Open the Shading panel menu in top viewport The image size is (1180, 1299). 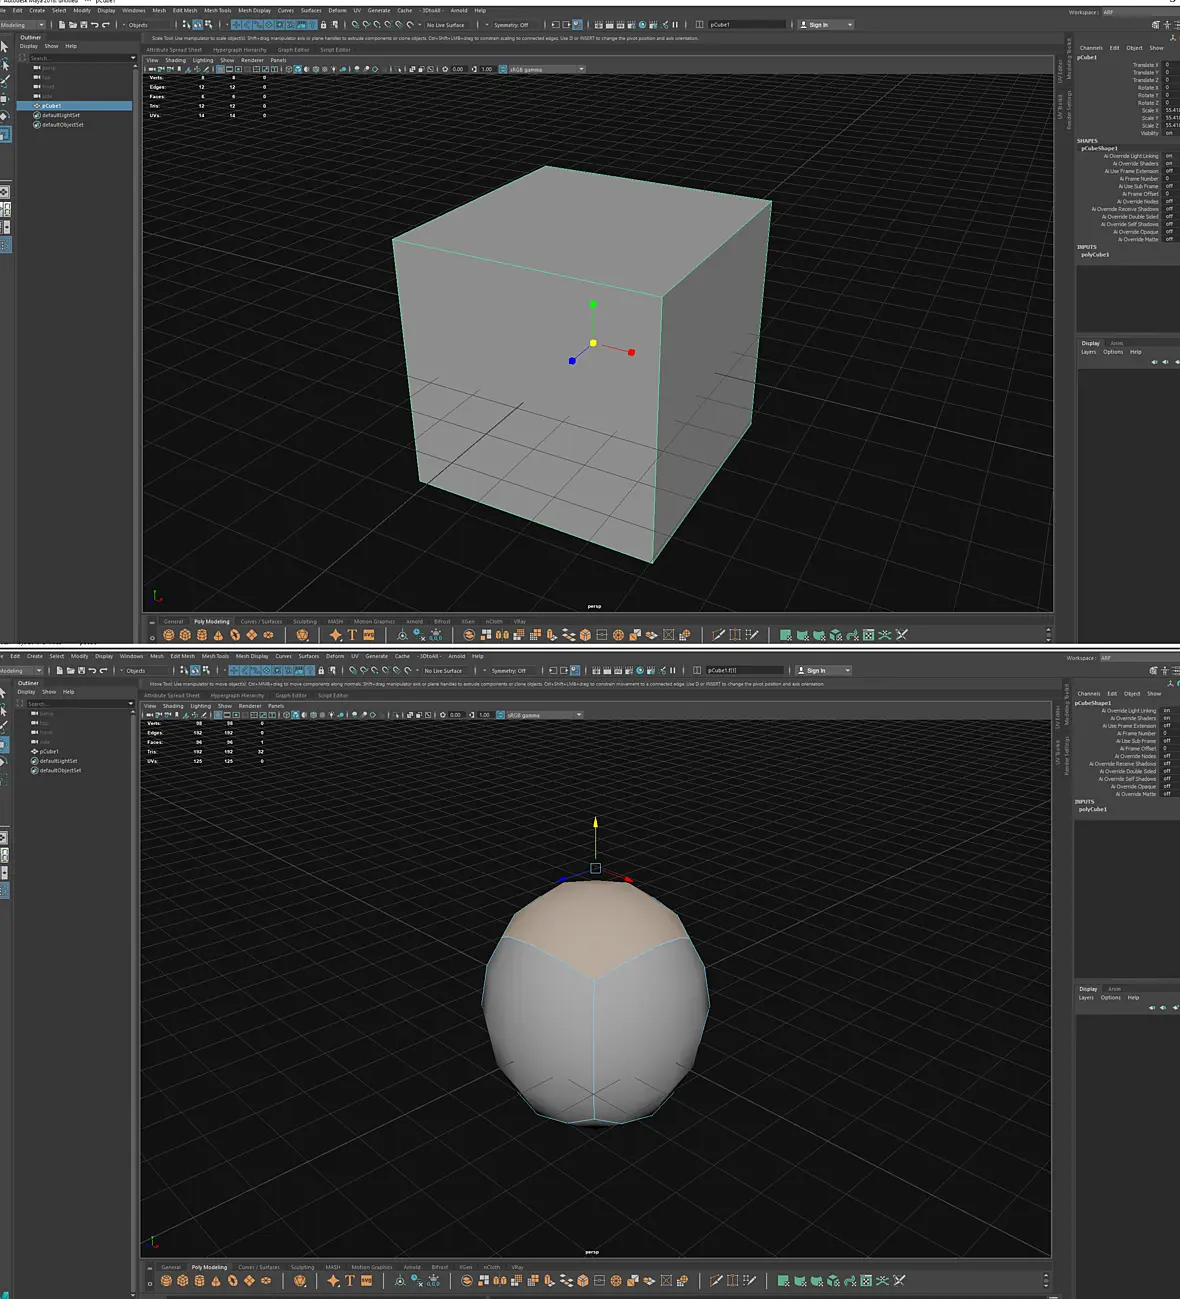pyautogui.click(x=175, y=60)
